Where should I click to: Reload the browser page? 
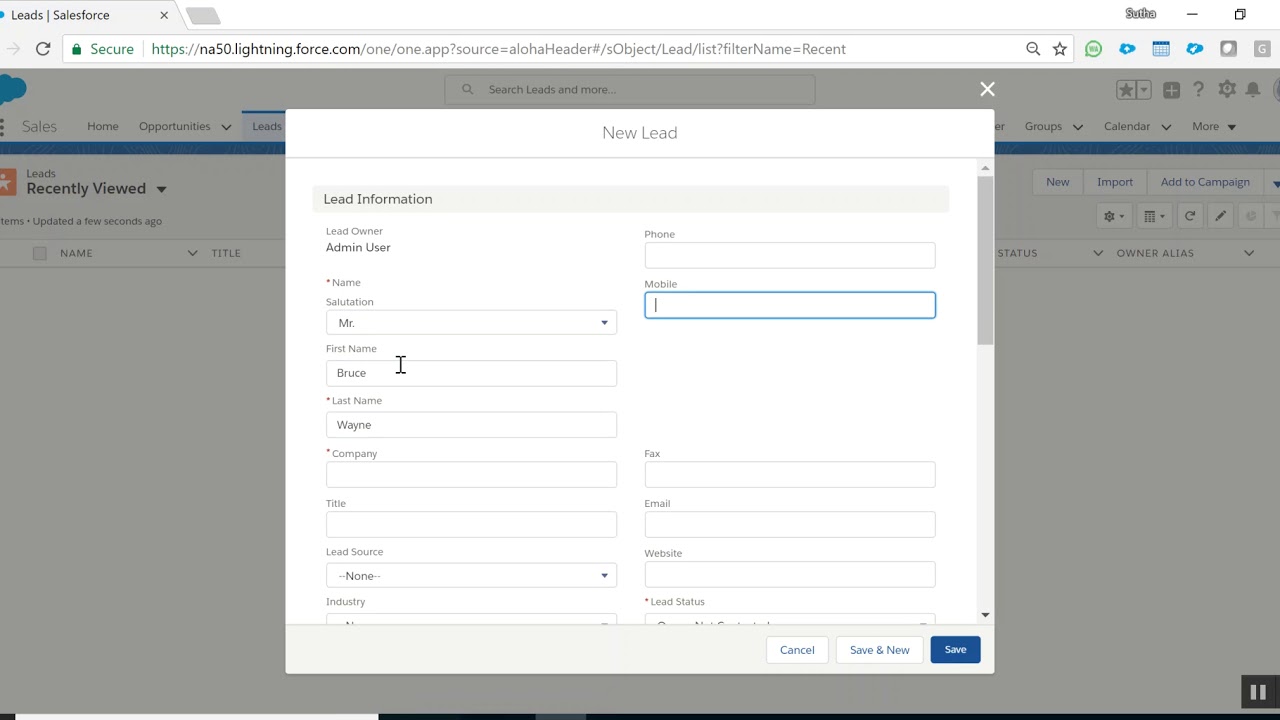tap(43, 49)
